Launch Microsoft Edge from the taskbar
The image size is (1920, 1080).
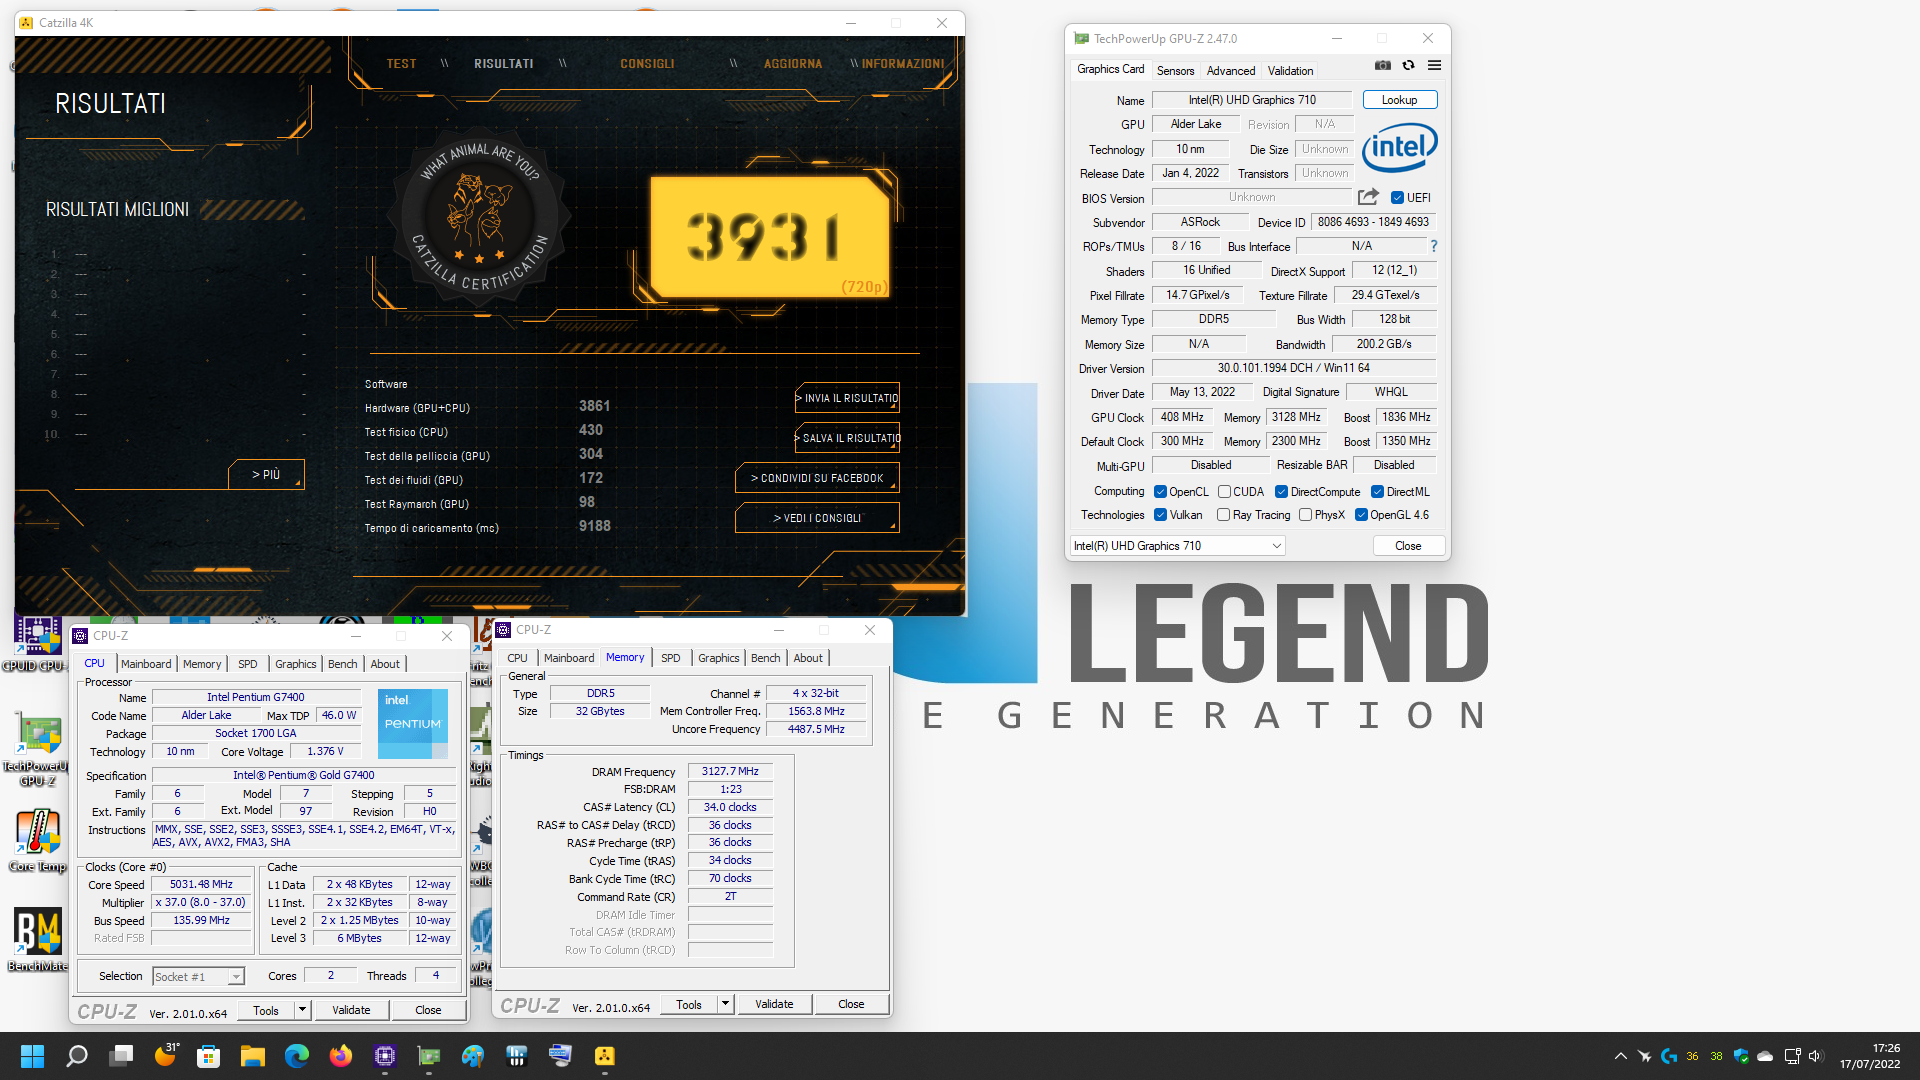(x=296, y=1056)
